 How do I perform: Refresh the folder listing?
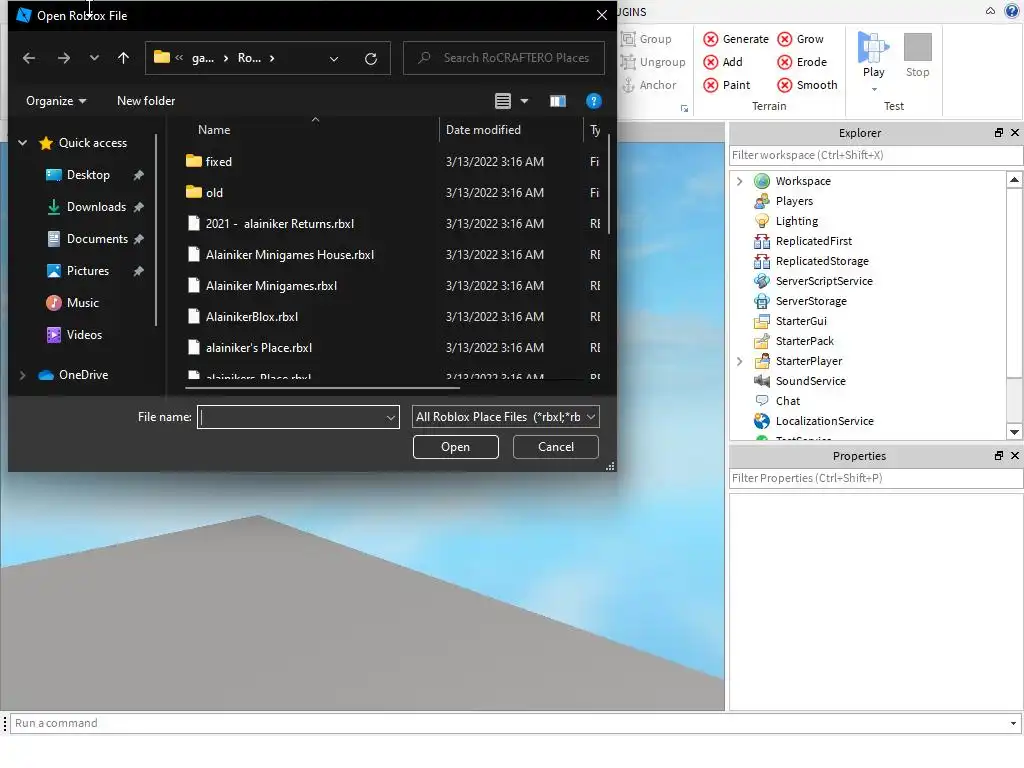tap(371, 59)
